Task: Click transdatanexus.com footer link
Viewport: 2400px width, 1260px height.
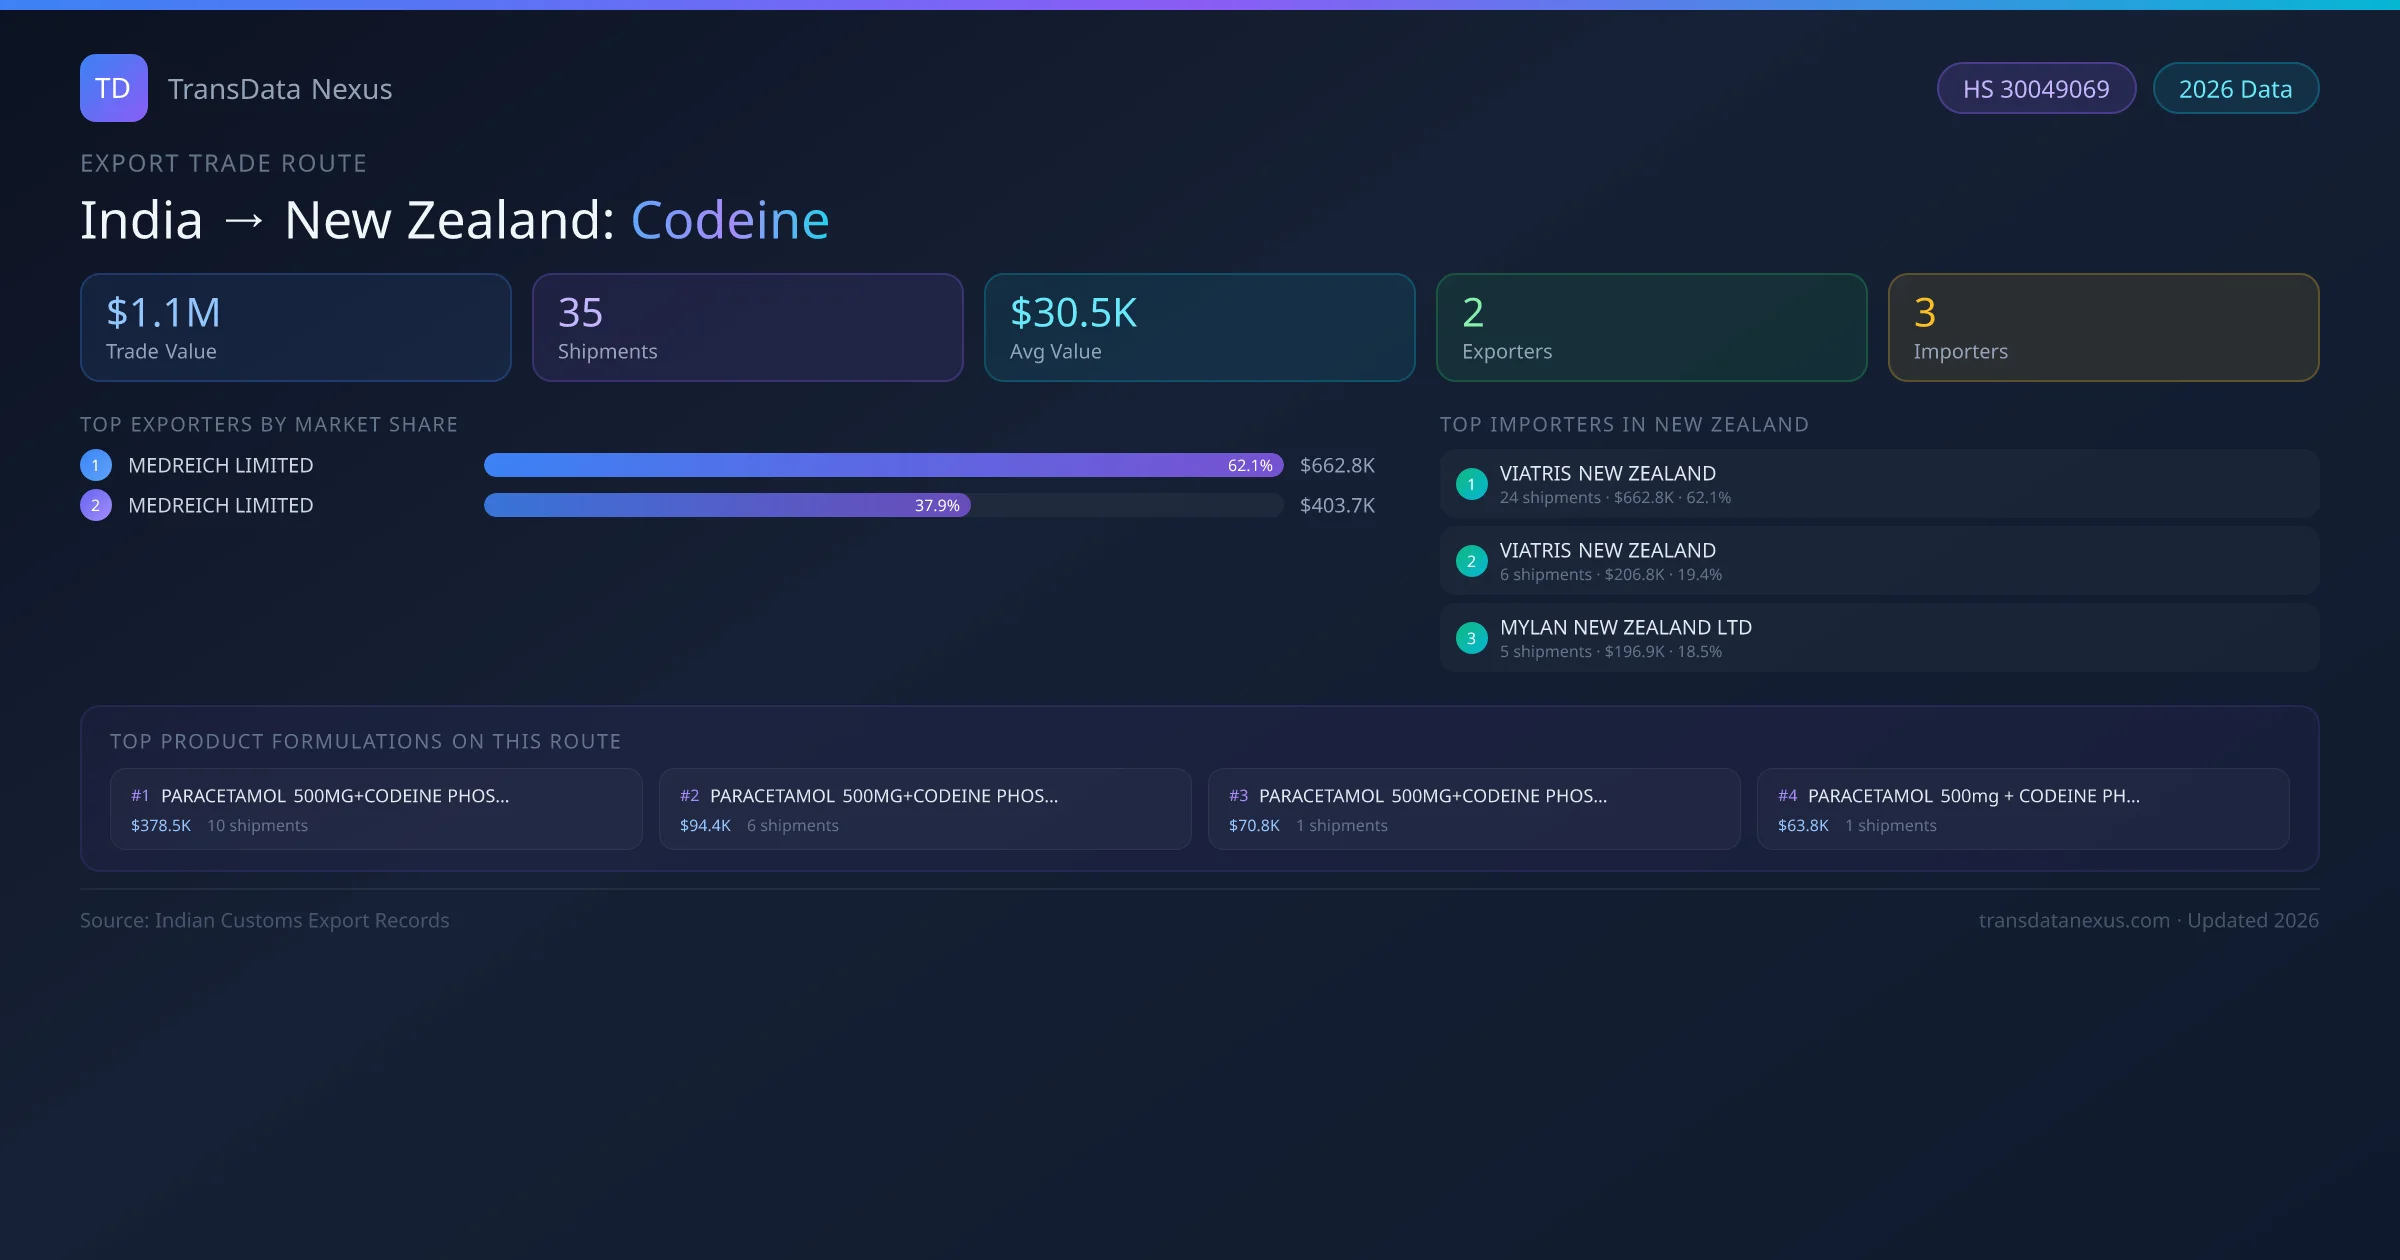Action: coord(2073,920)
